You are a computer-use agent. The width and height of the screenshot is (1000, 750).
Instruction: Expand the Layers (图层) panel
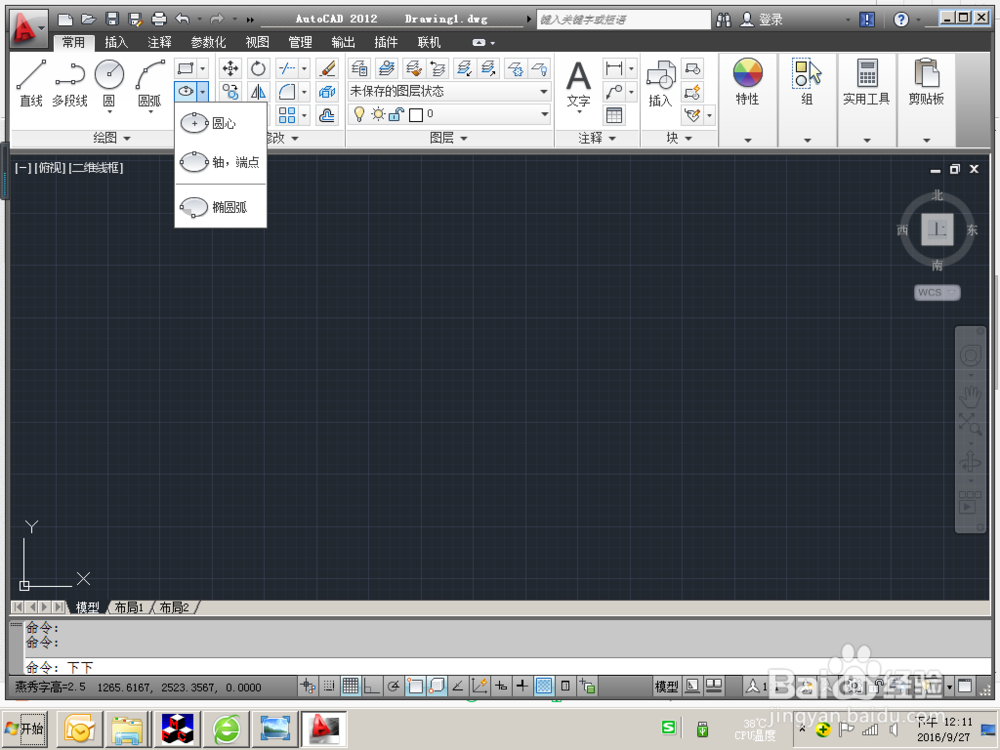click(449, 138)
